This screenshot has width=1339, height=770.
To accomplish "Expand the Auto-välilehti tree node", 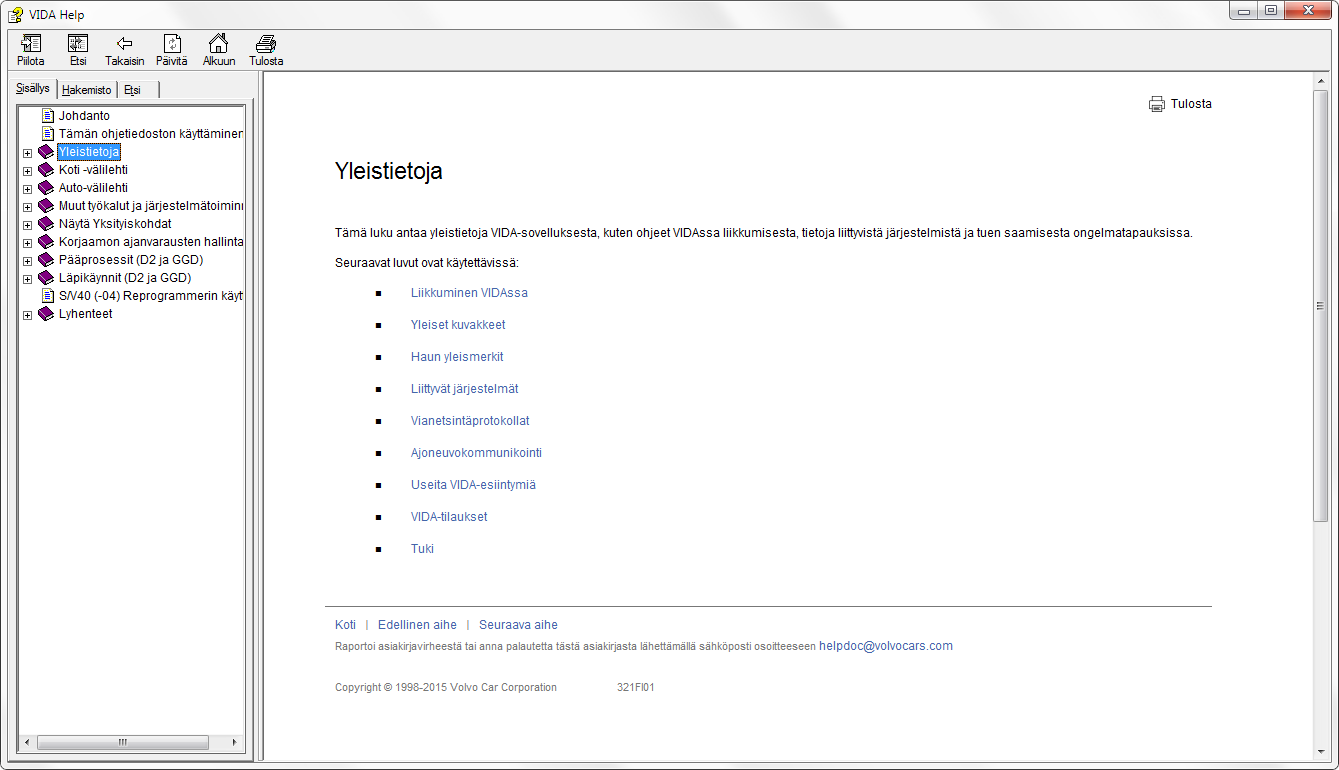I will pyautogui.click(x=27, y=189).
